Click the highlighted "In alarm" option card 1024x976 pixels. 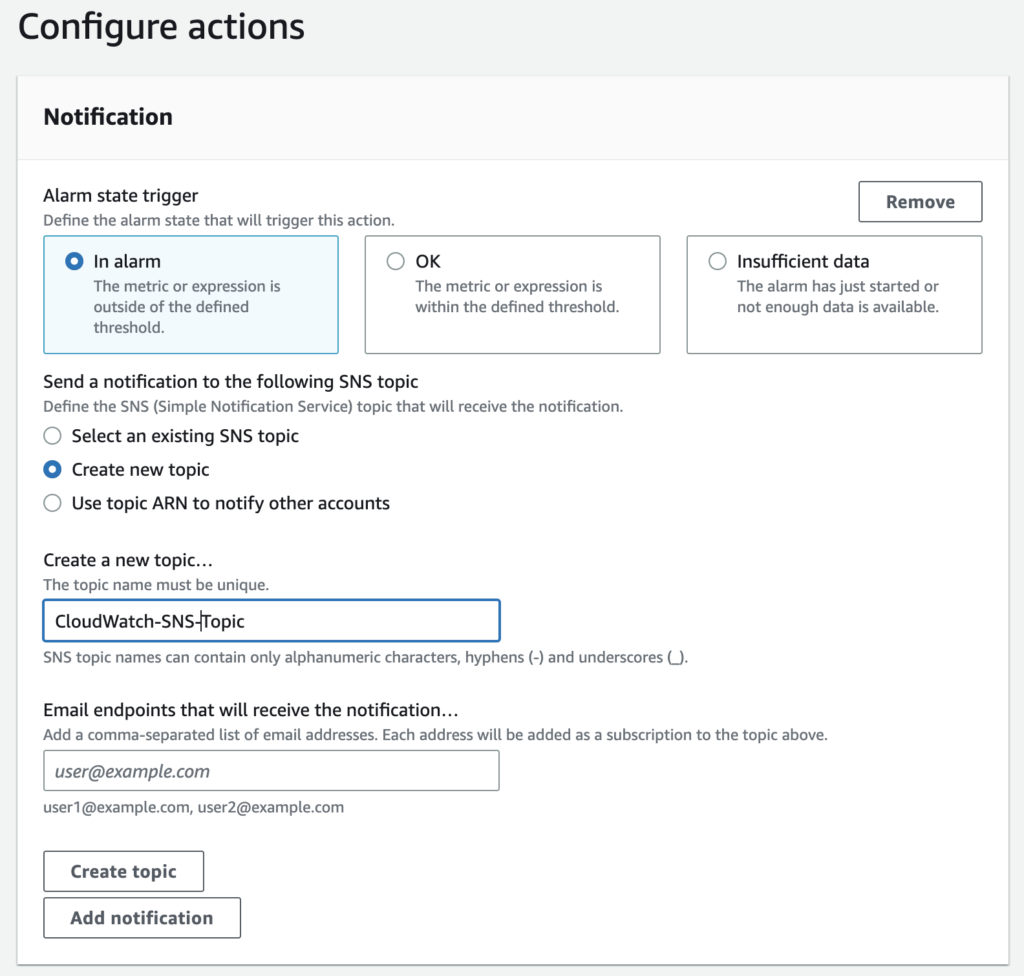pos(190,294)
